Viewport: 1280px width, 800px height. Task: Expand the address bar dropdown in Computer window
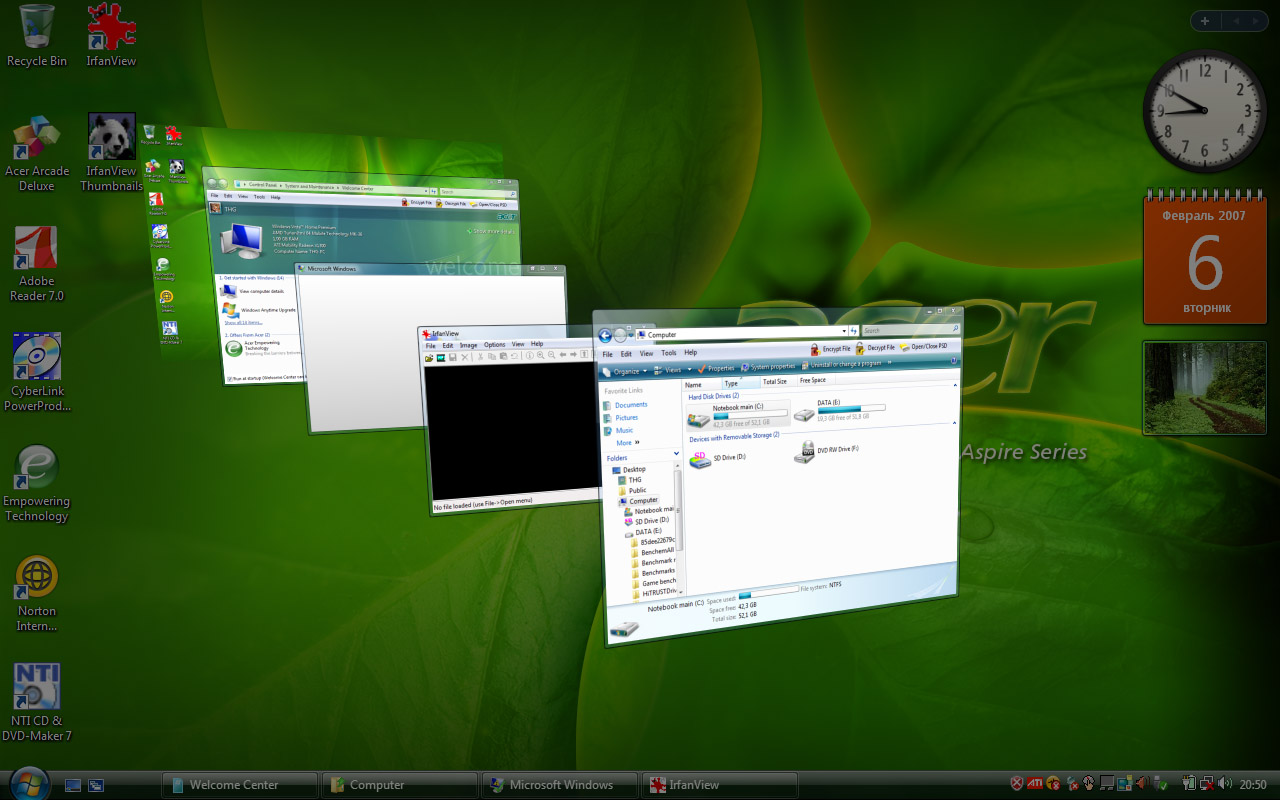tap(844, 330)
